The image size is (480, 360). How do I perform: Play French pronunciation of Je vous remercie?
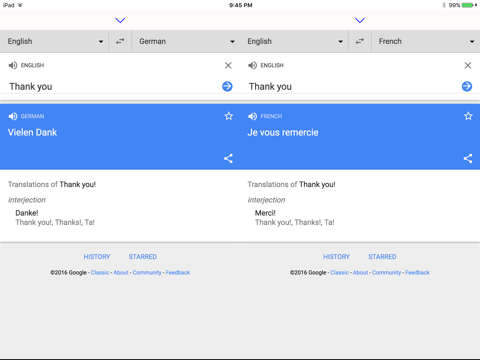(x=252, y=116)
